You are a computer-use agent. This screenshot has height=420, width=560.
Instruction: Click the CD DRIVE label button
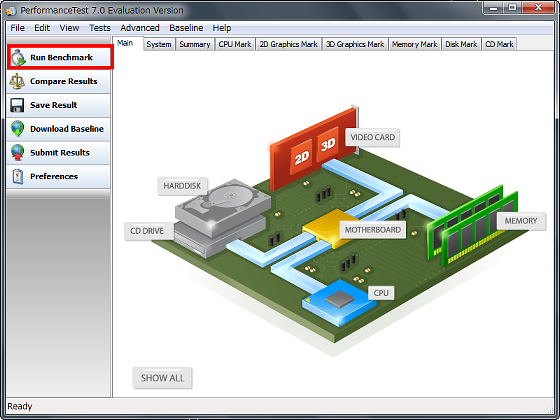pyautogui.click(x=147, y=231)
